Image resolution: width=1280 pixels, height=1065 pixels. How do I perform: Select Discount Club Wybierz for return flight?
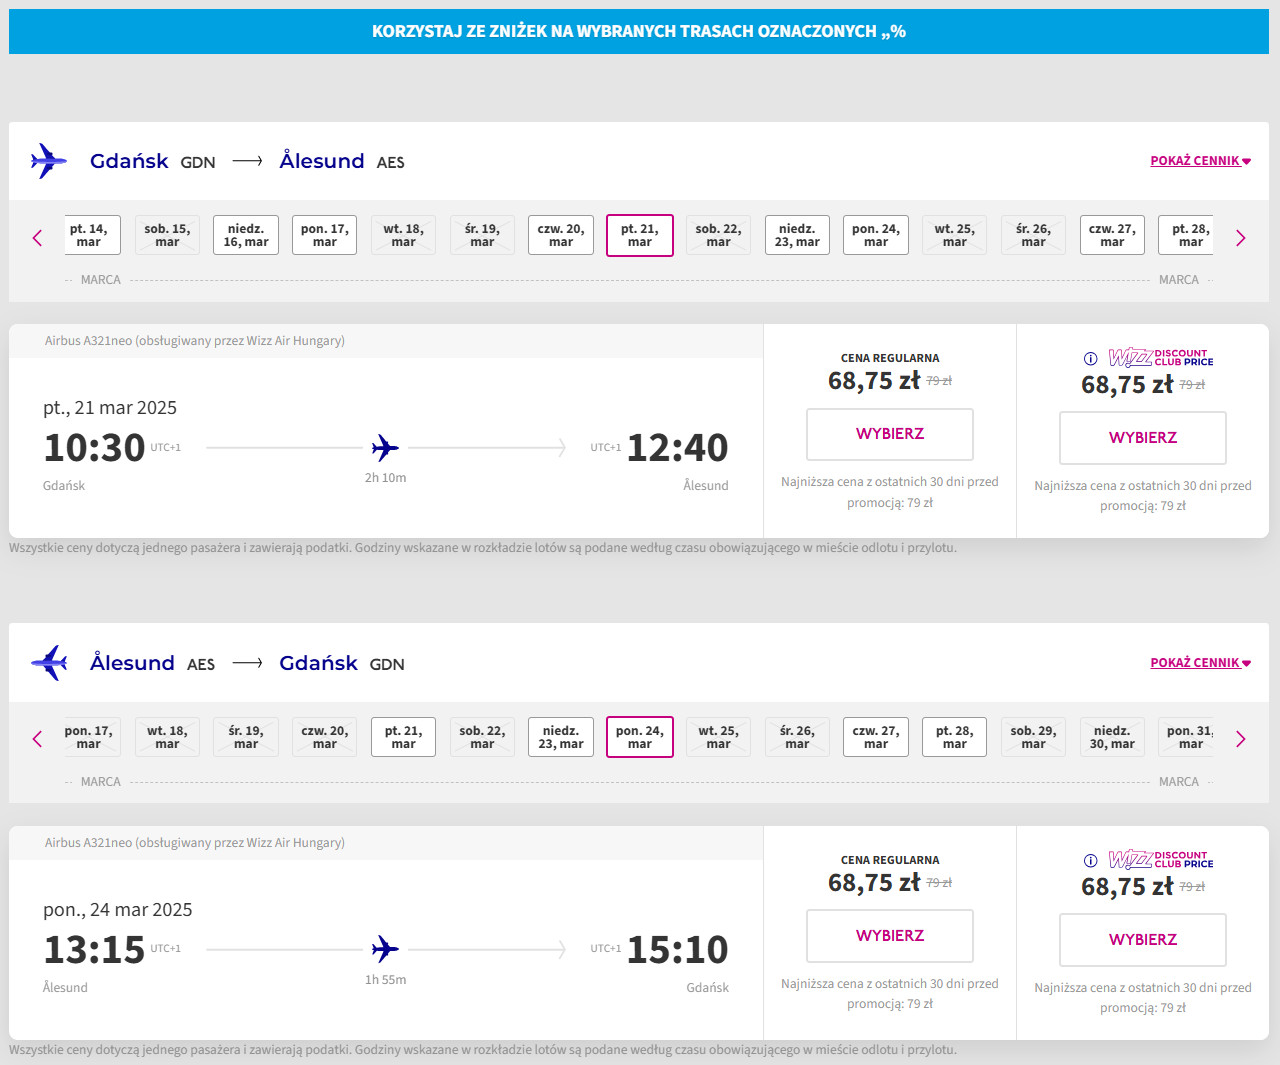[1142, 940]
